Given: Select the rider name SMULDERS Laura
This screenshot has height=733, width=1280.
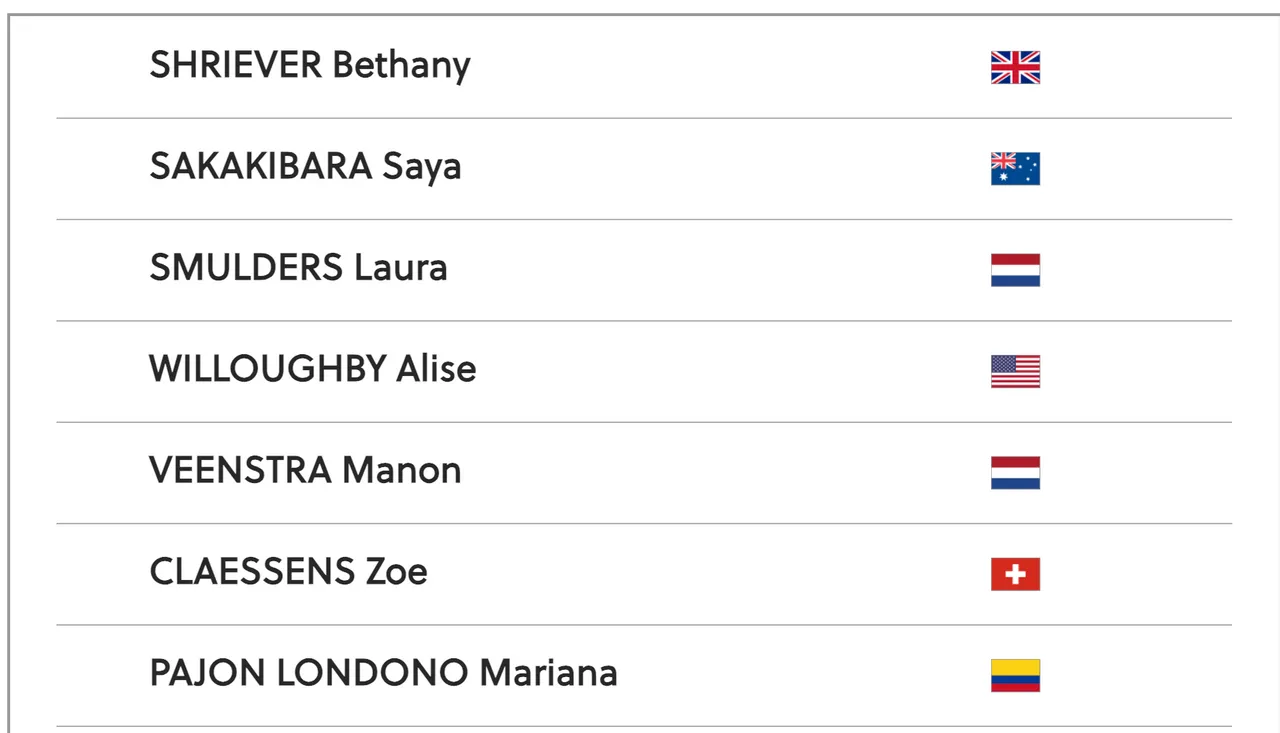Looking at the screenshot, I should (x=298, y=268).
